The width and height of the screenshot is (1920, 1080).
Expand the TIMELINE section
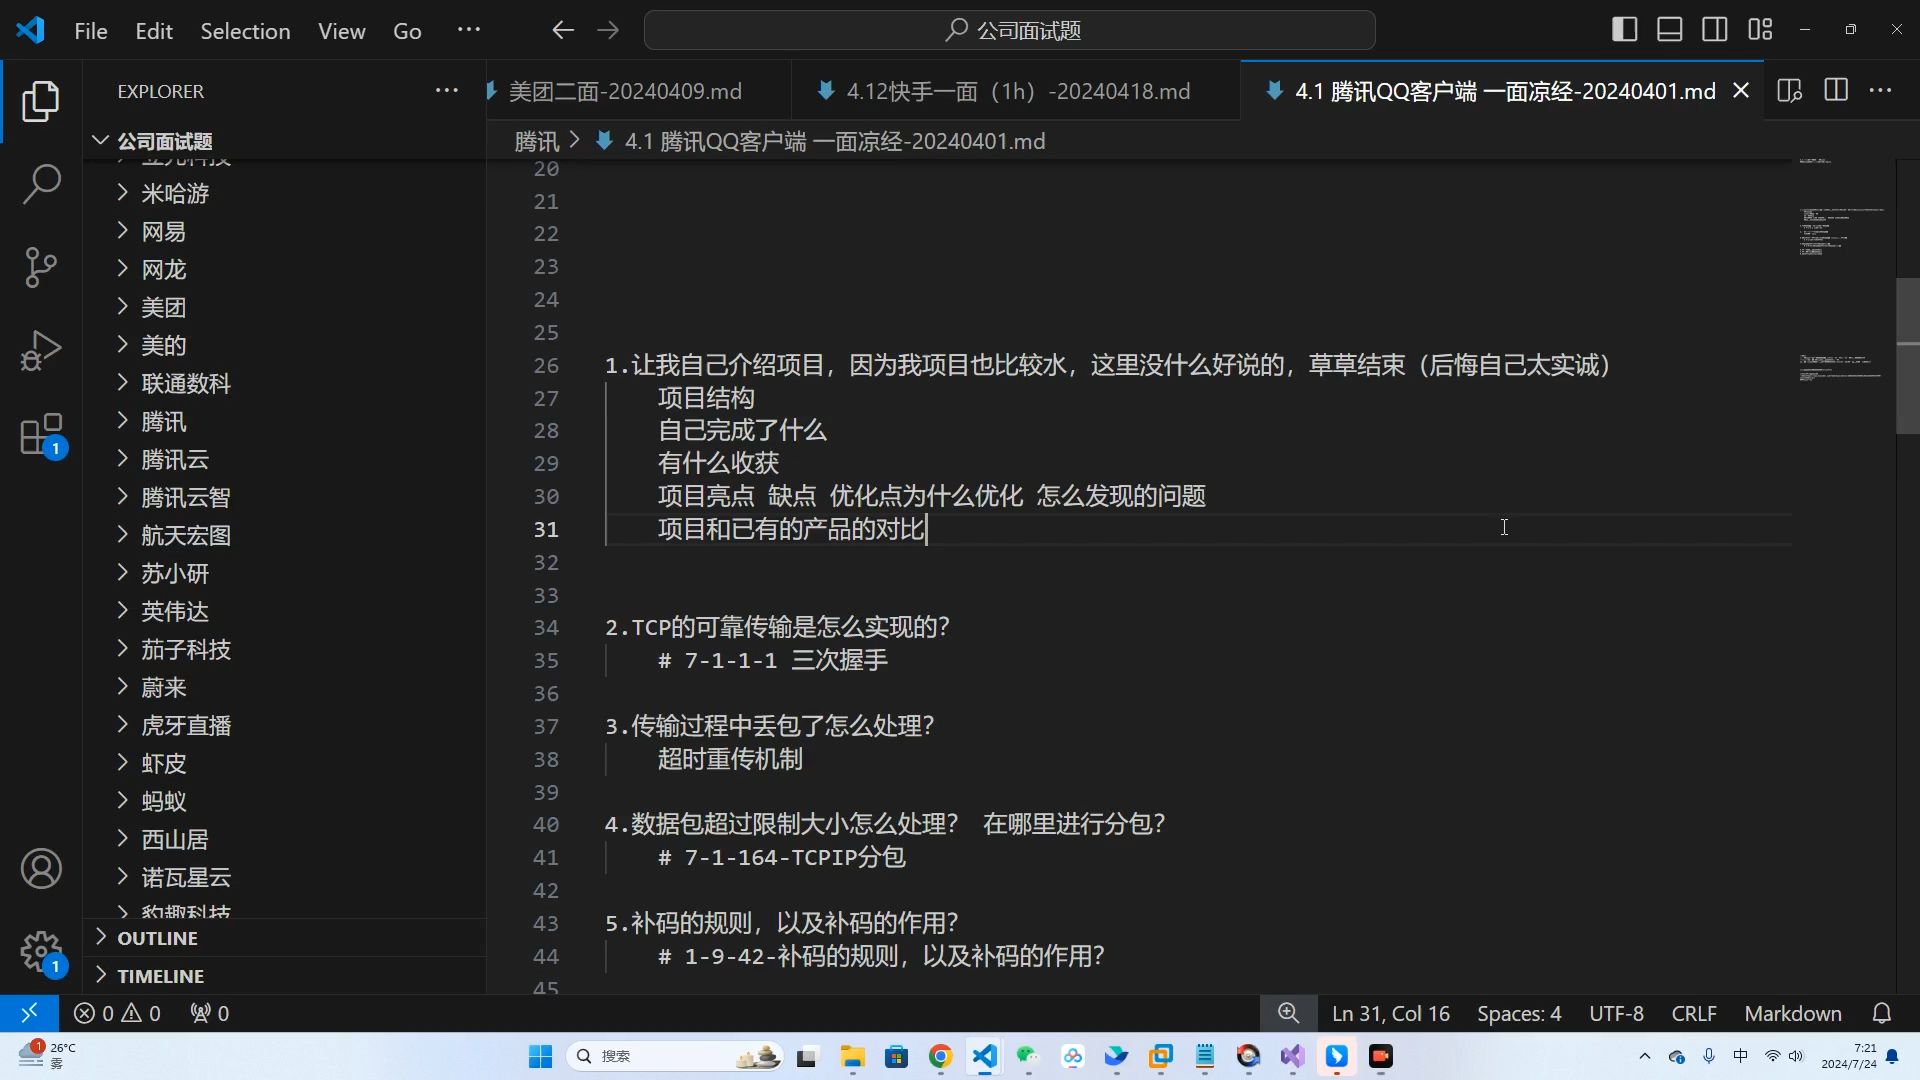click(285, 976)
